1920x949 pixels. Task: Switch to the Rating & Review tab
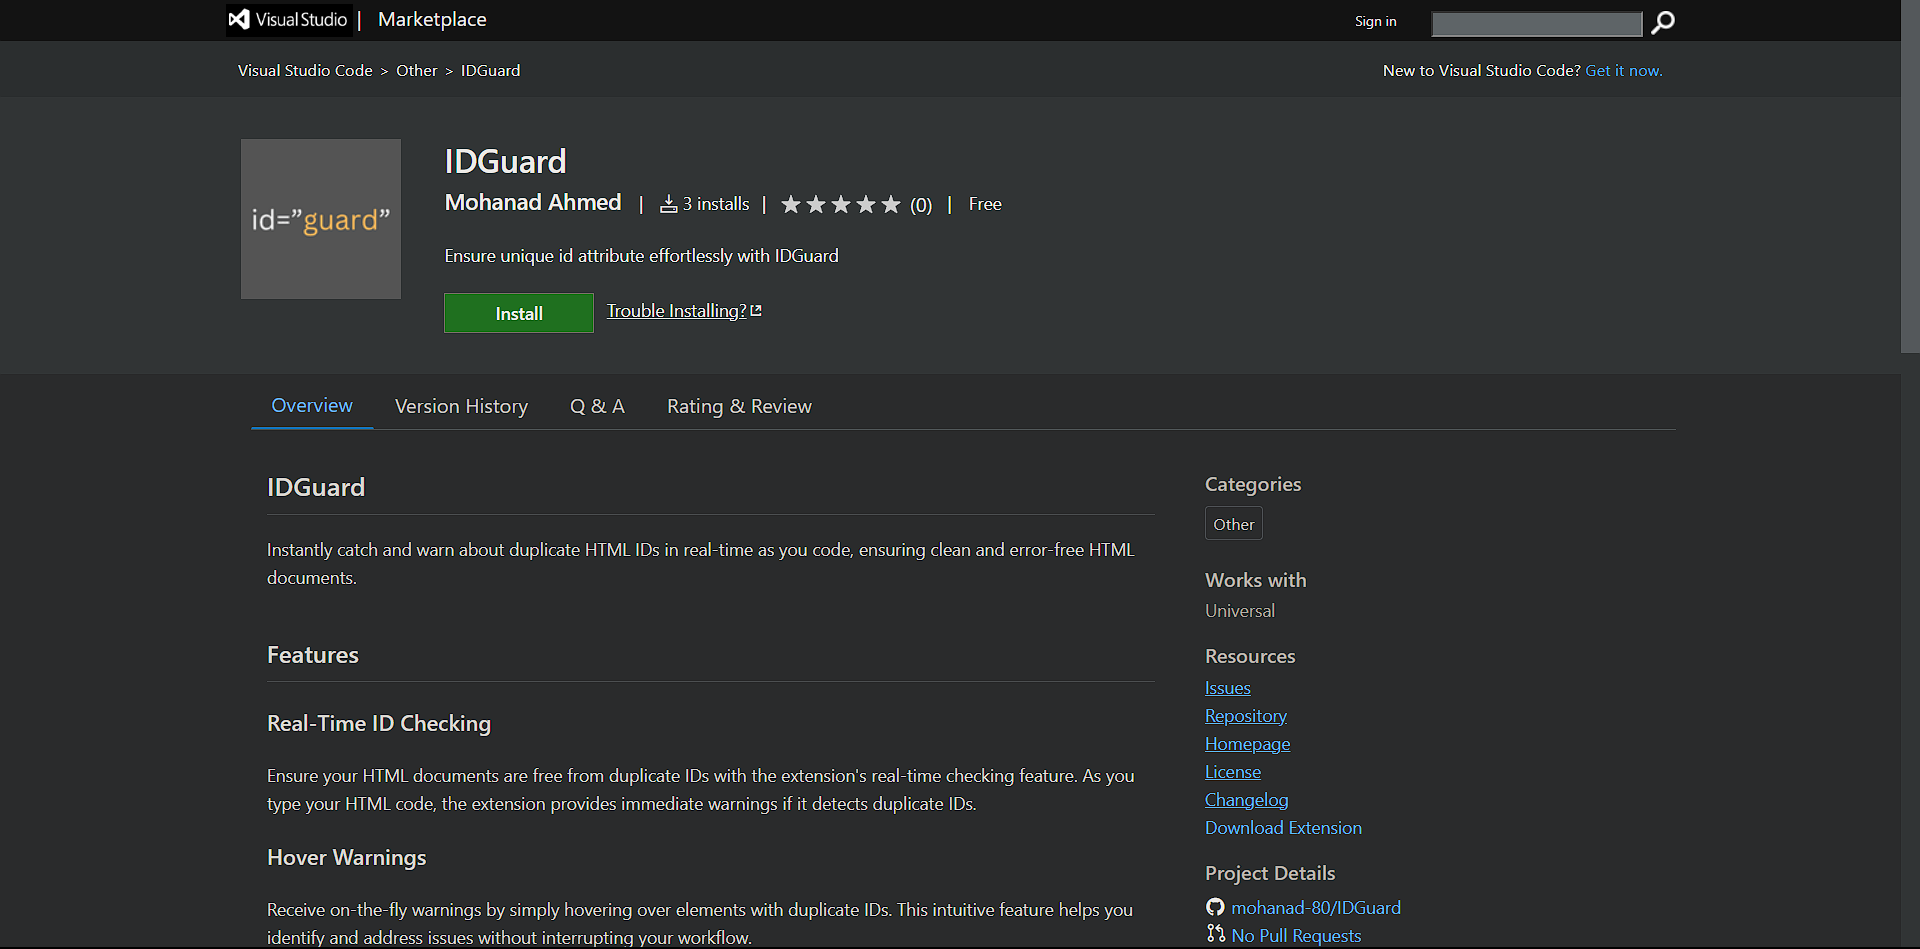point(739,406)
